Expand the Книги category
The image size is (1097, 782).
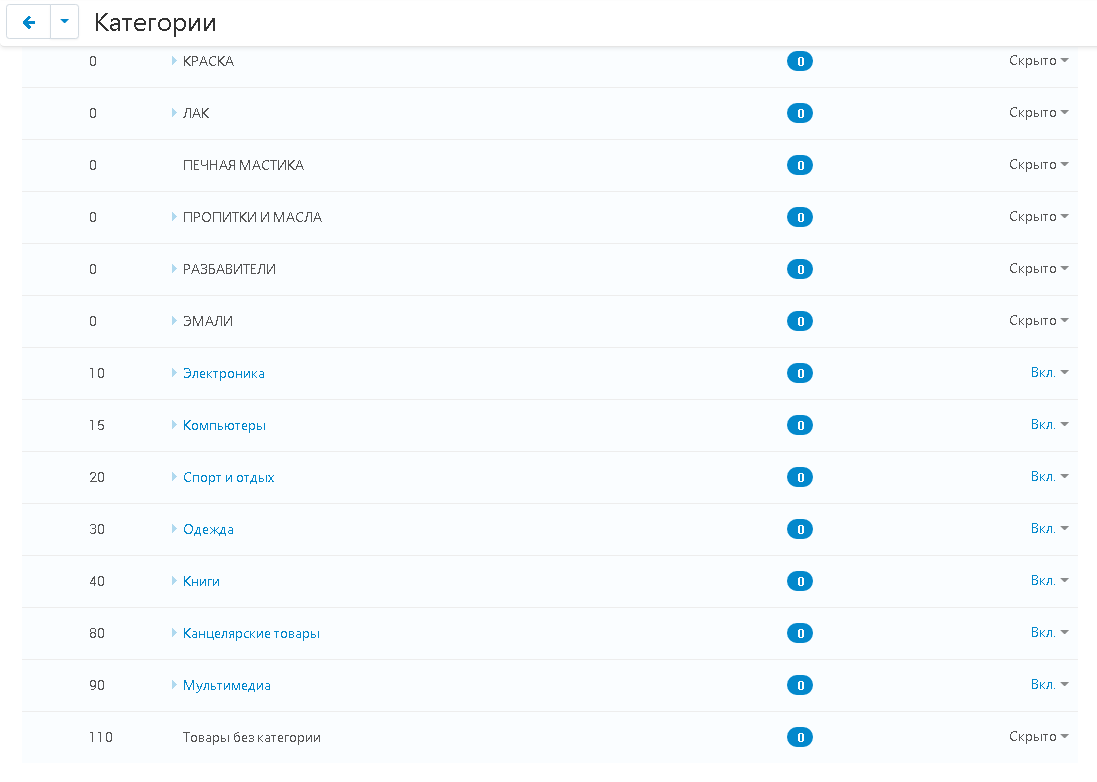coord(174,581)
